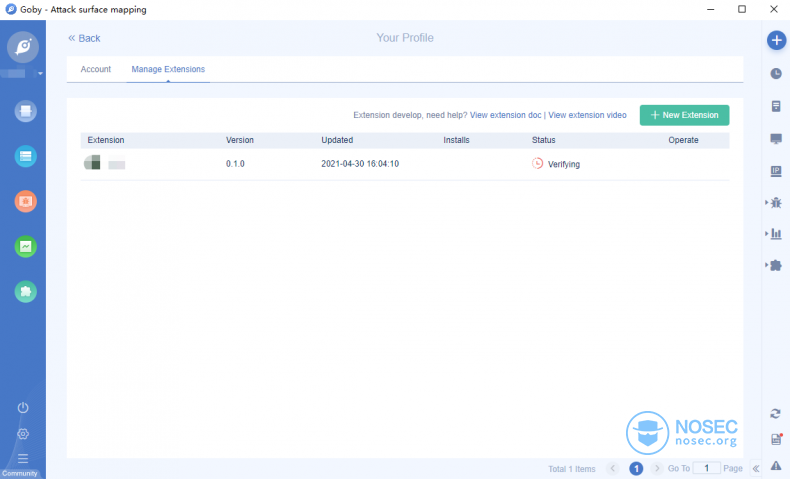Expand the arrow next to puzzle icon
The width and height of the screenshot is (790, 479).
(766, 265)
